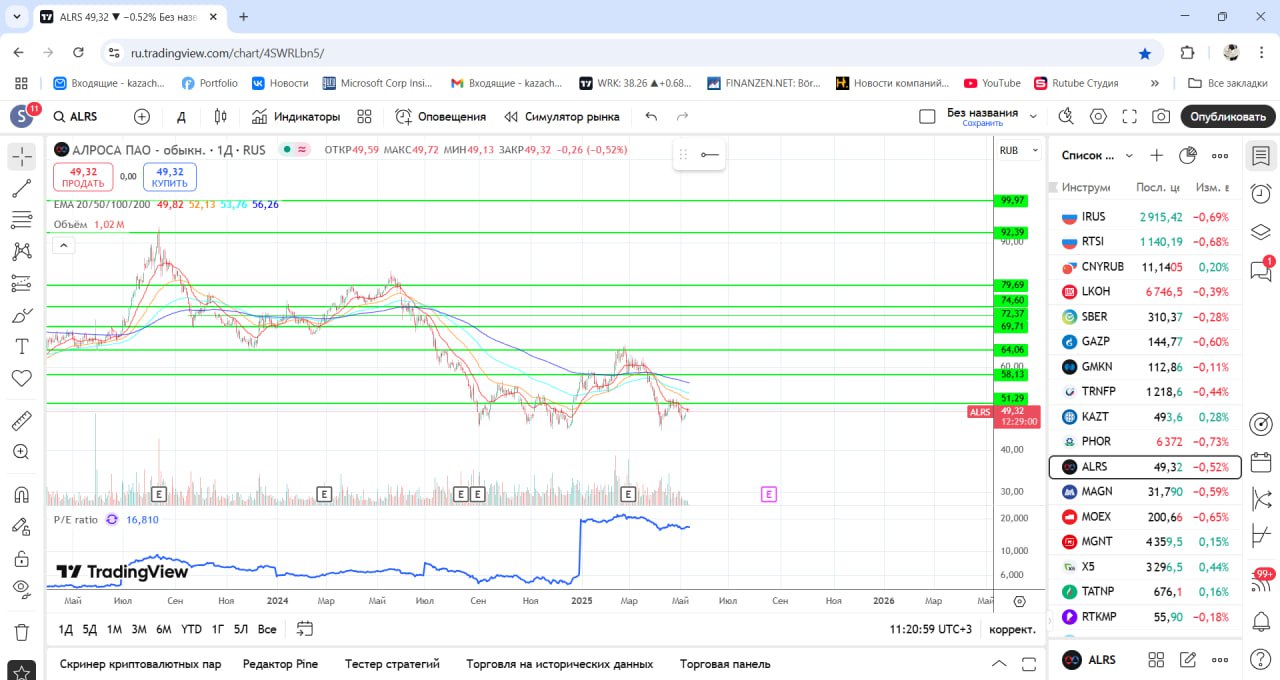Select the Text annotation tool

(x=22, y=347)
